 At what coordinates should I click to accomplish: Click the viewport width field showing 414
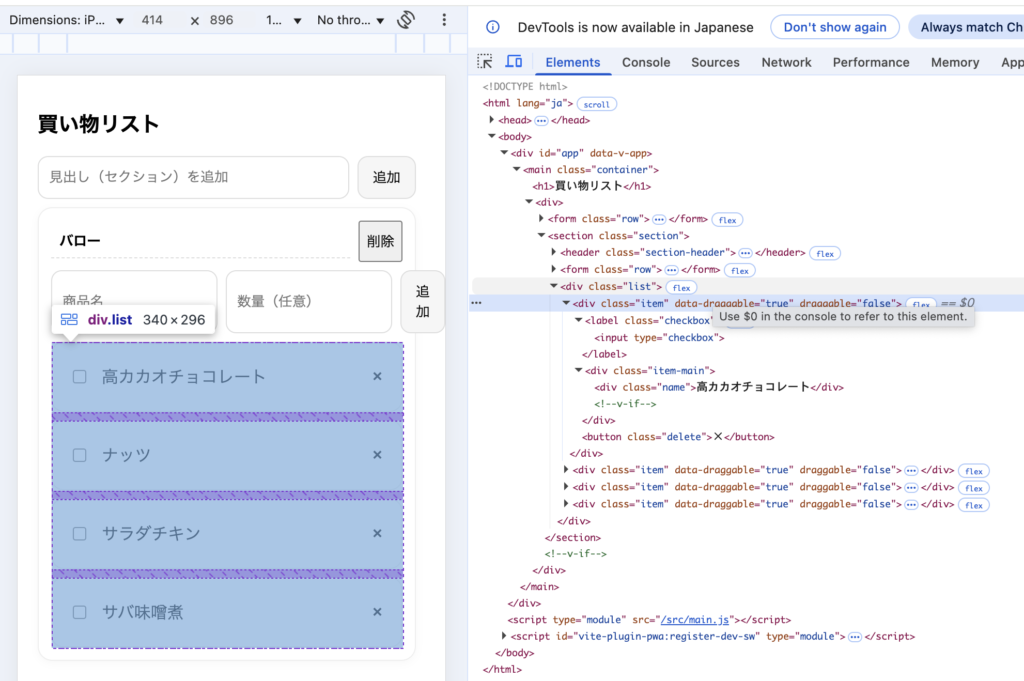[152, 20]
